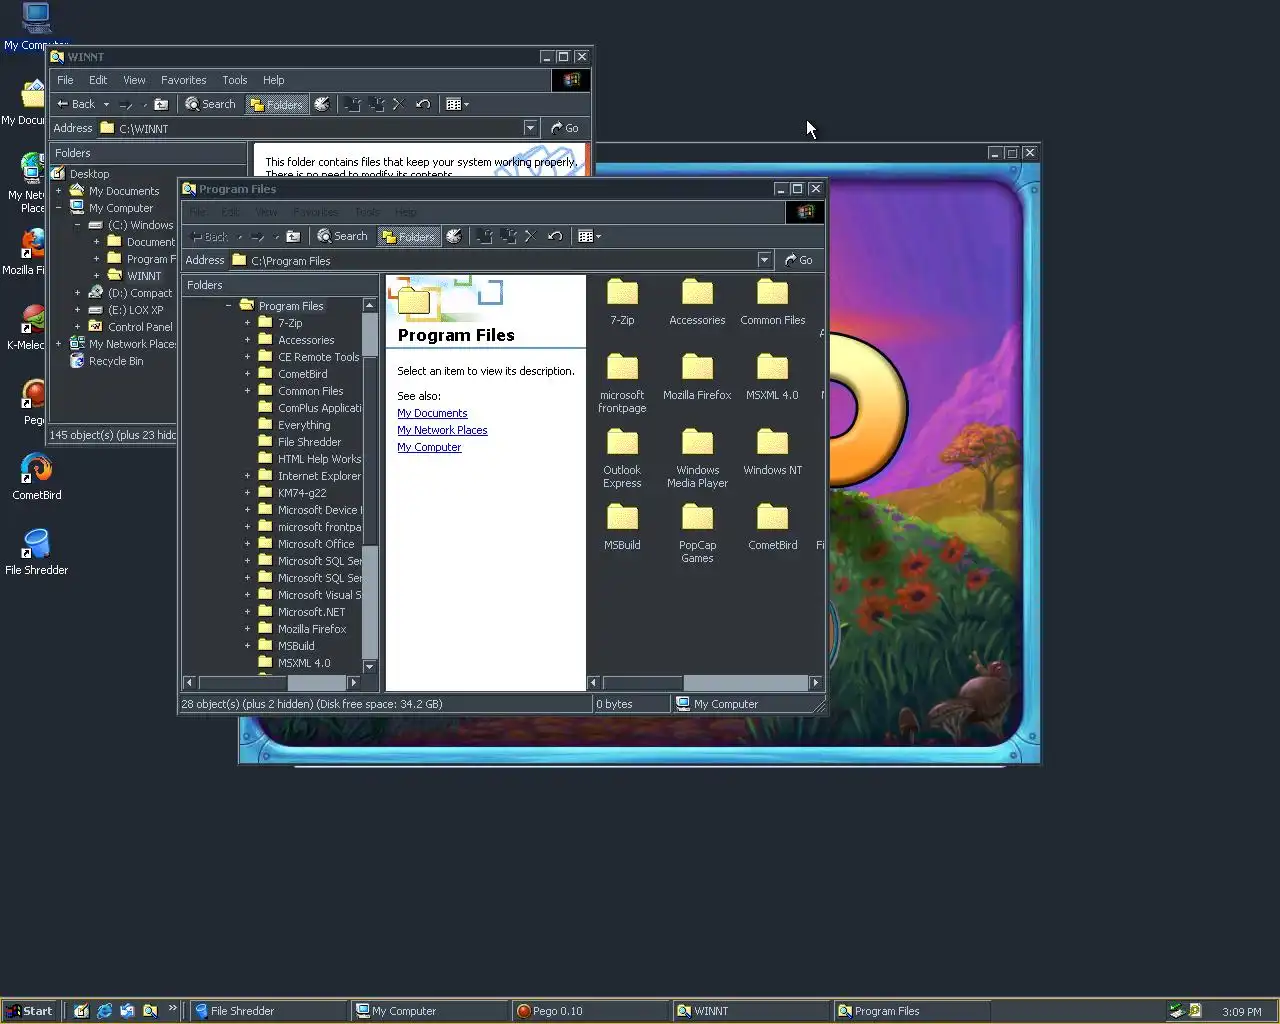The width and height of the screenshot is (1280, 1024).
Task: Expand the Microsoft Office node in folder tree
Action: pyautogui.click(x=247, y=544)
